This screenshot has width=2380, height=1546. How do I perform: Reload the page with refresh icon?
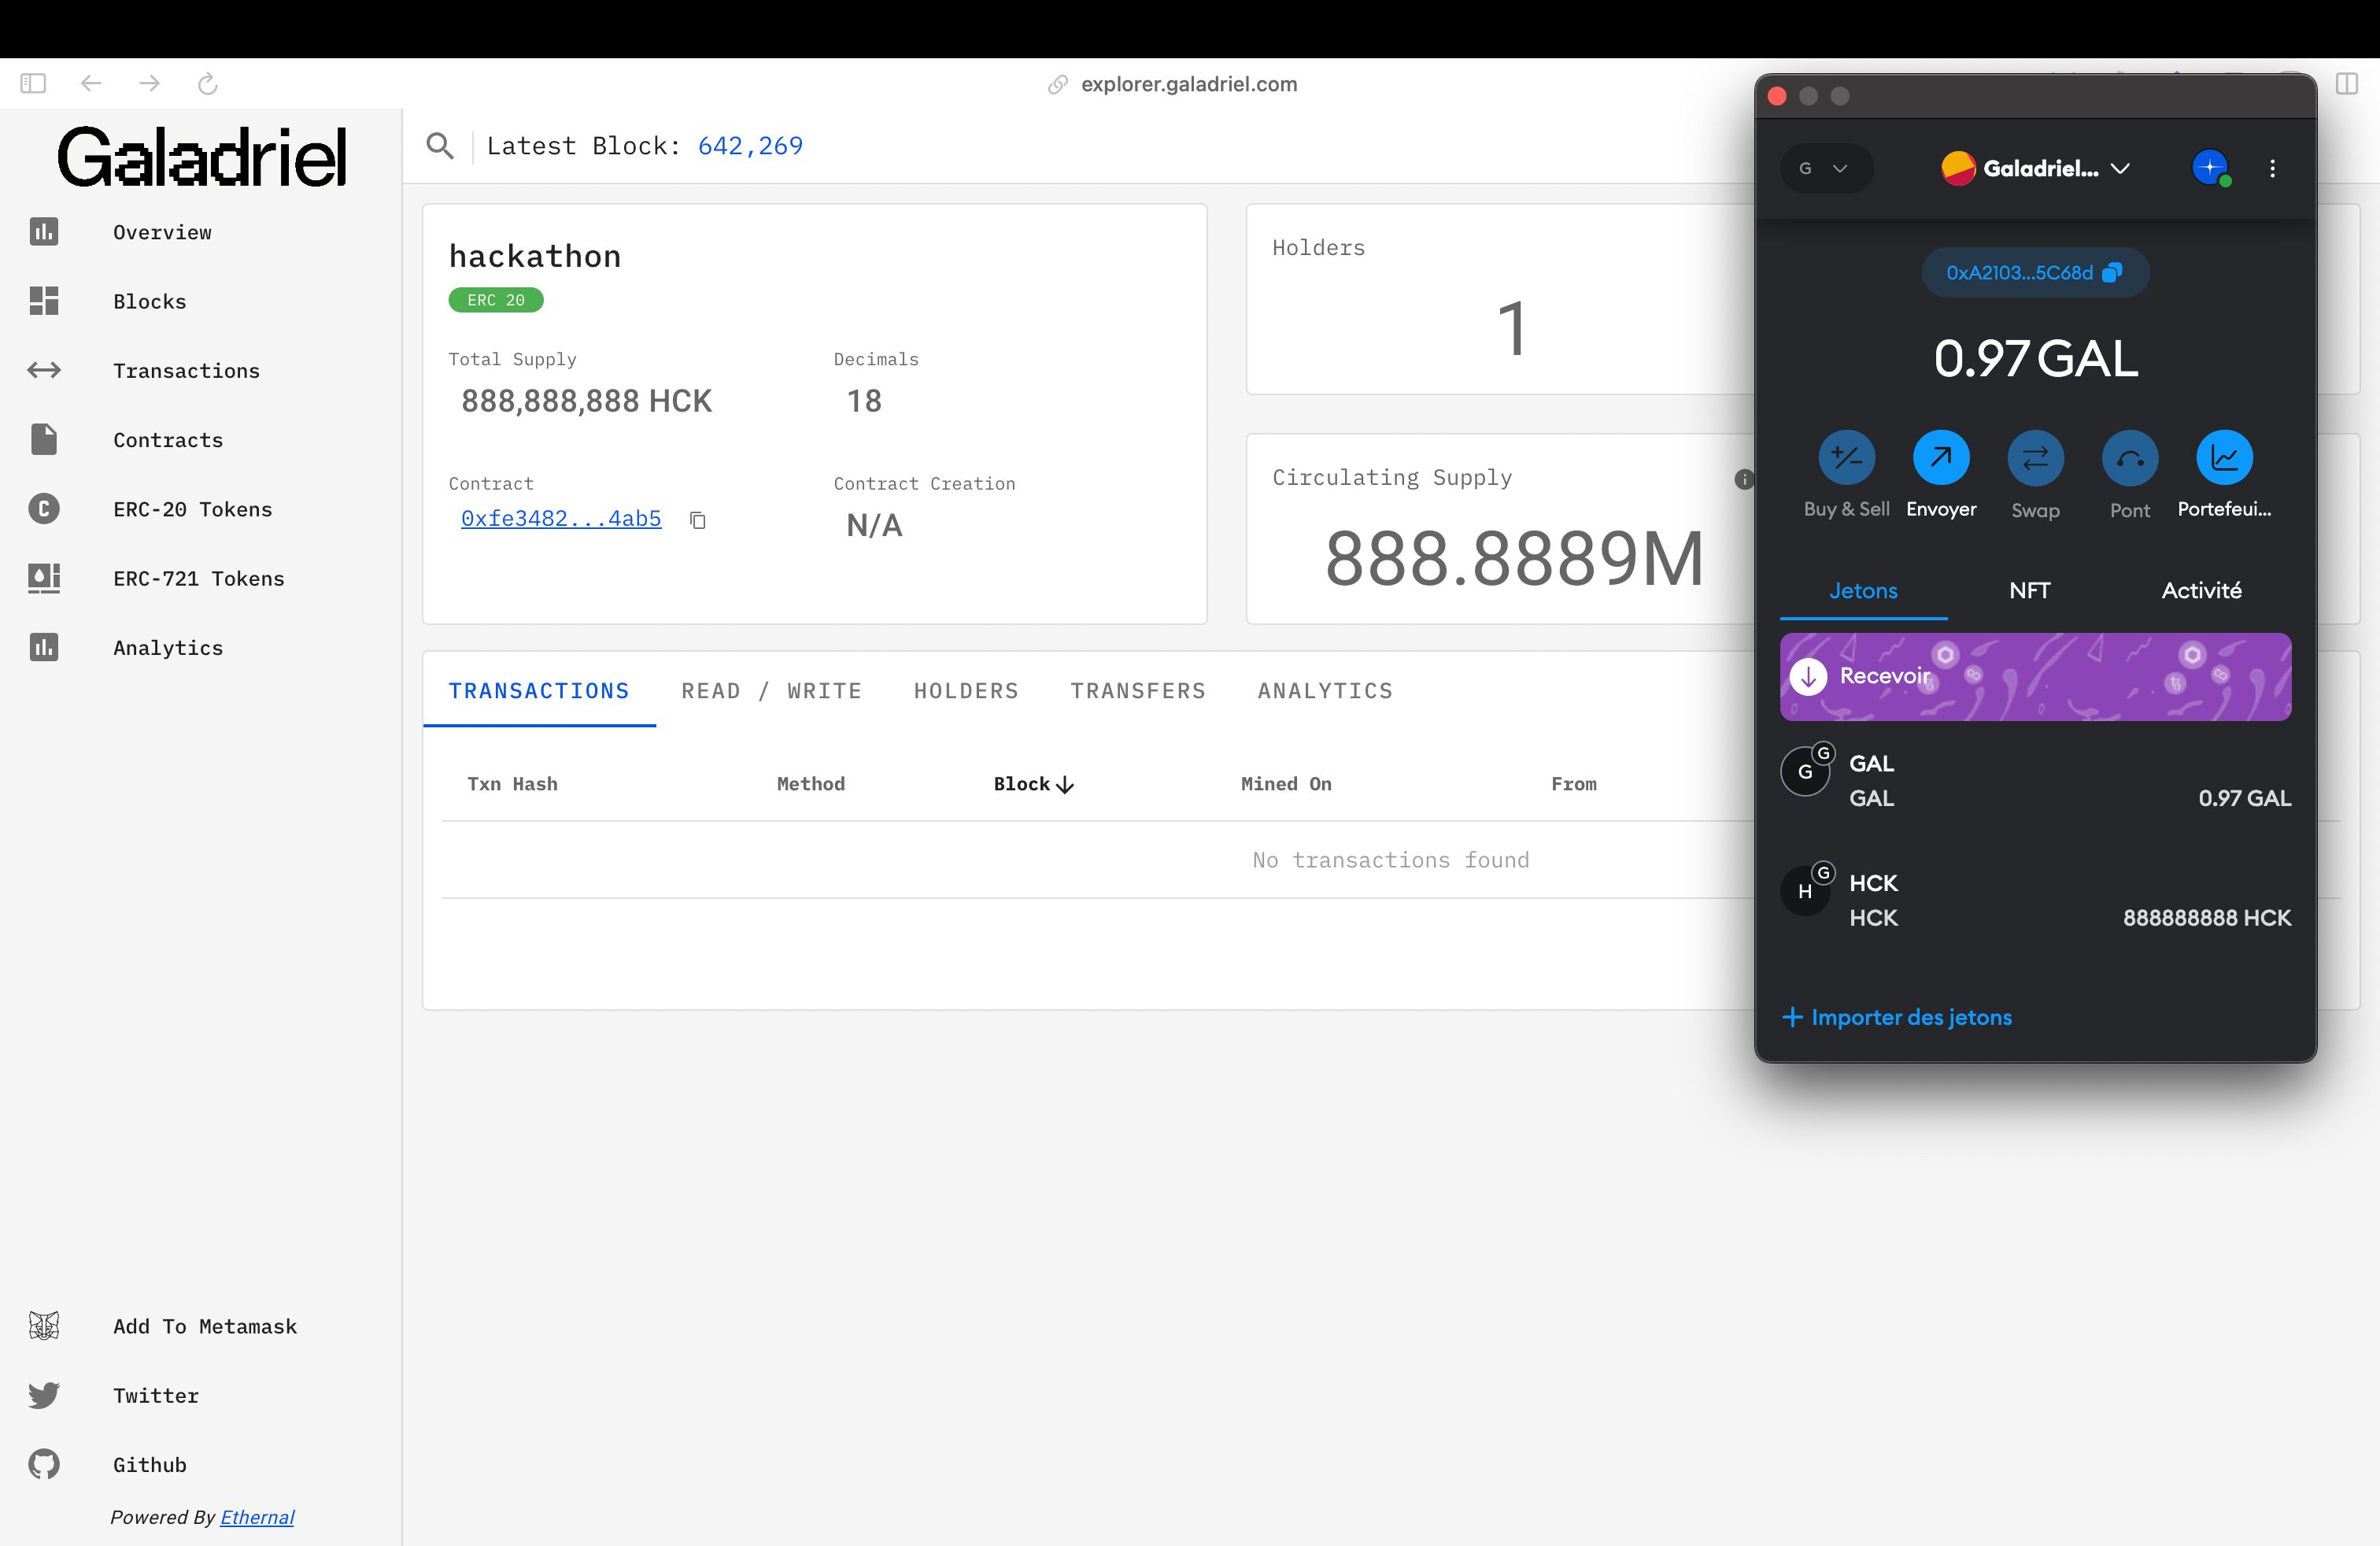pyautogui.click(x=208, y=84)
